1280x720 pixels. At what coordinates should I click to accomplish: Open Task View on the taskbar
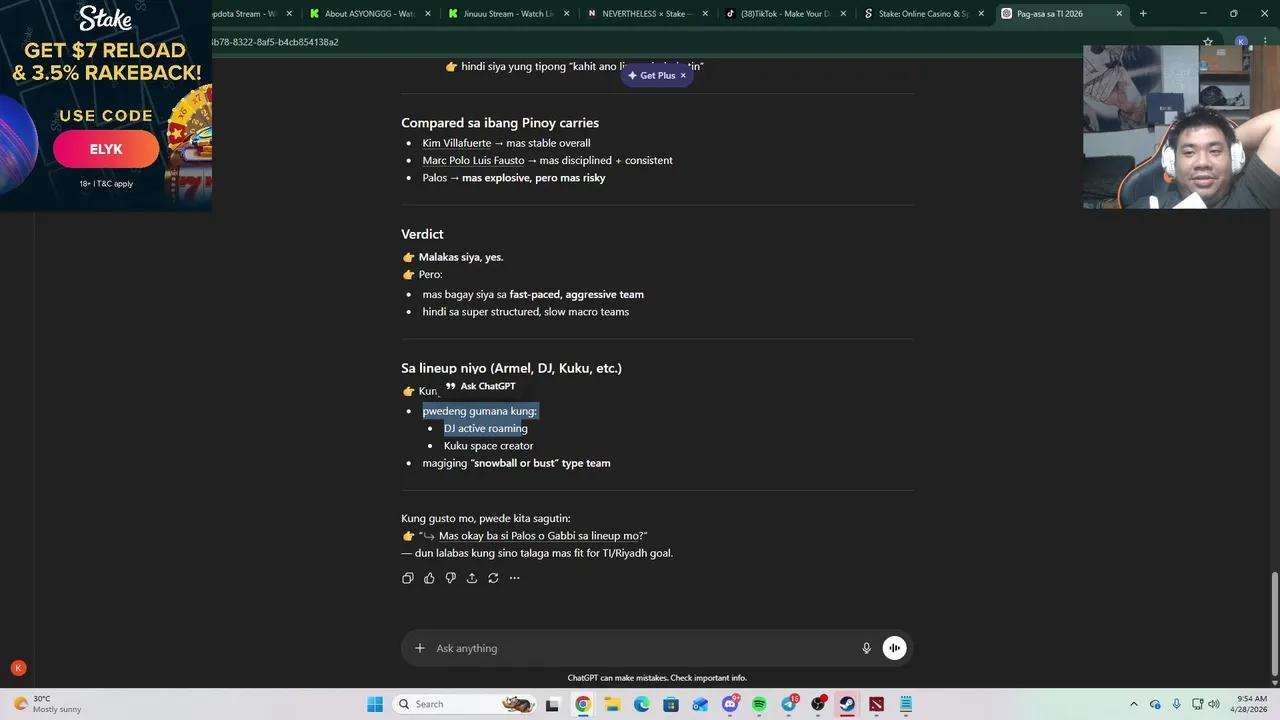[552, 704]
